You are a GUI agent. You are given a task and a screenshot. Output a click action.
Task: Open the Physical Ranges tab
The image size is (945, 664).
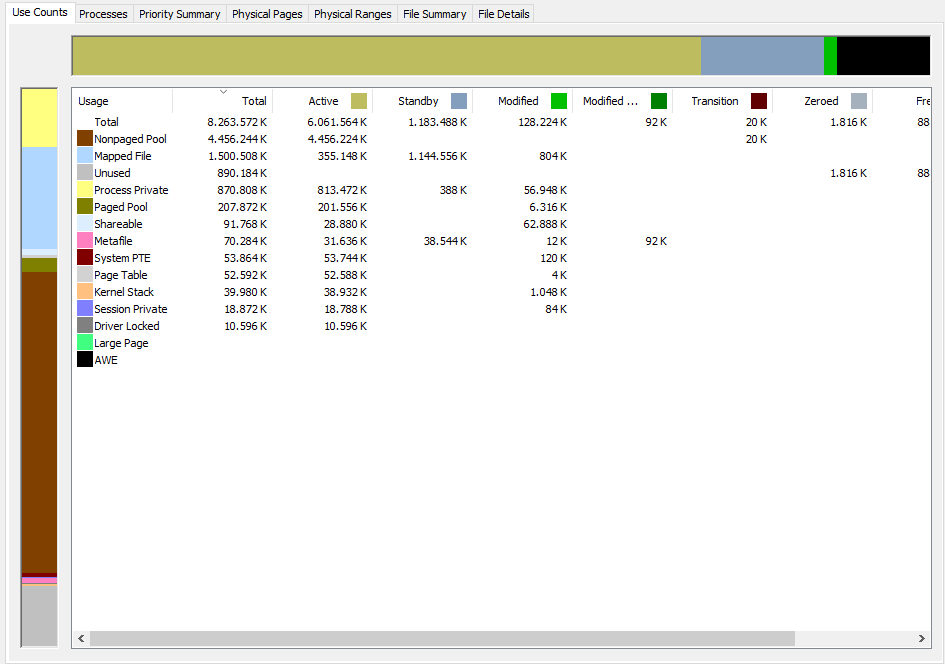point(353,14)
